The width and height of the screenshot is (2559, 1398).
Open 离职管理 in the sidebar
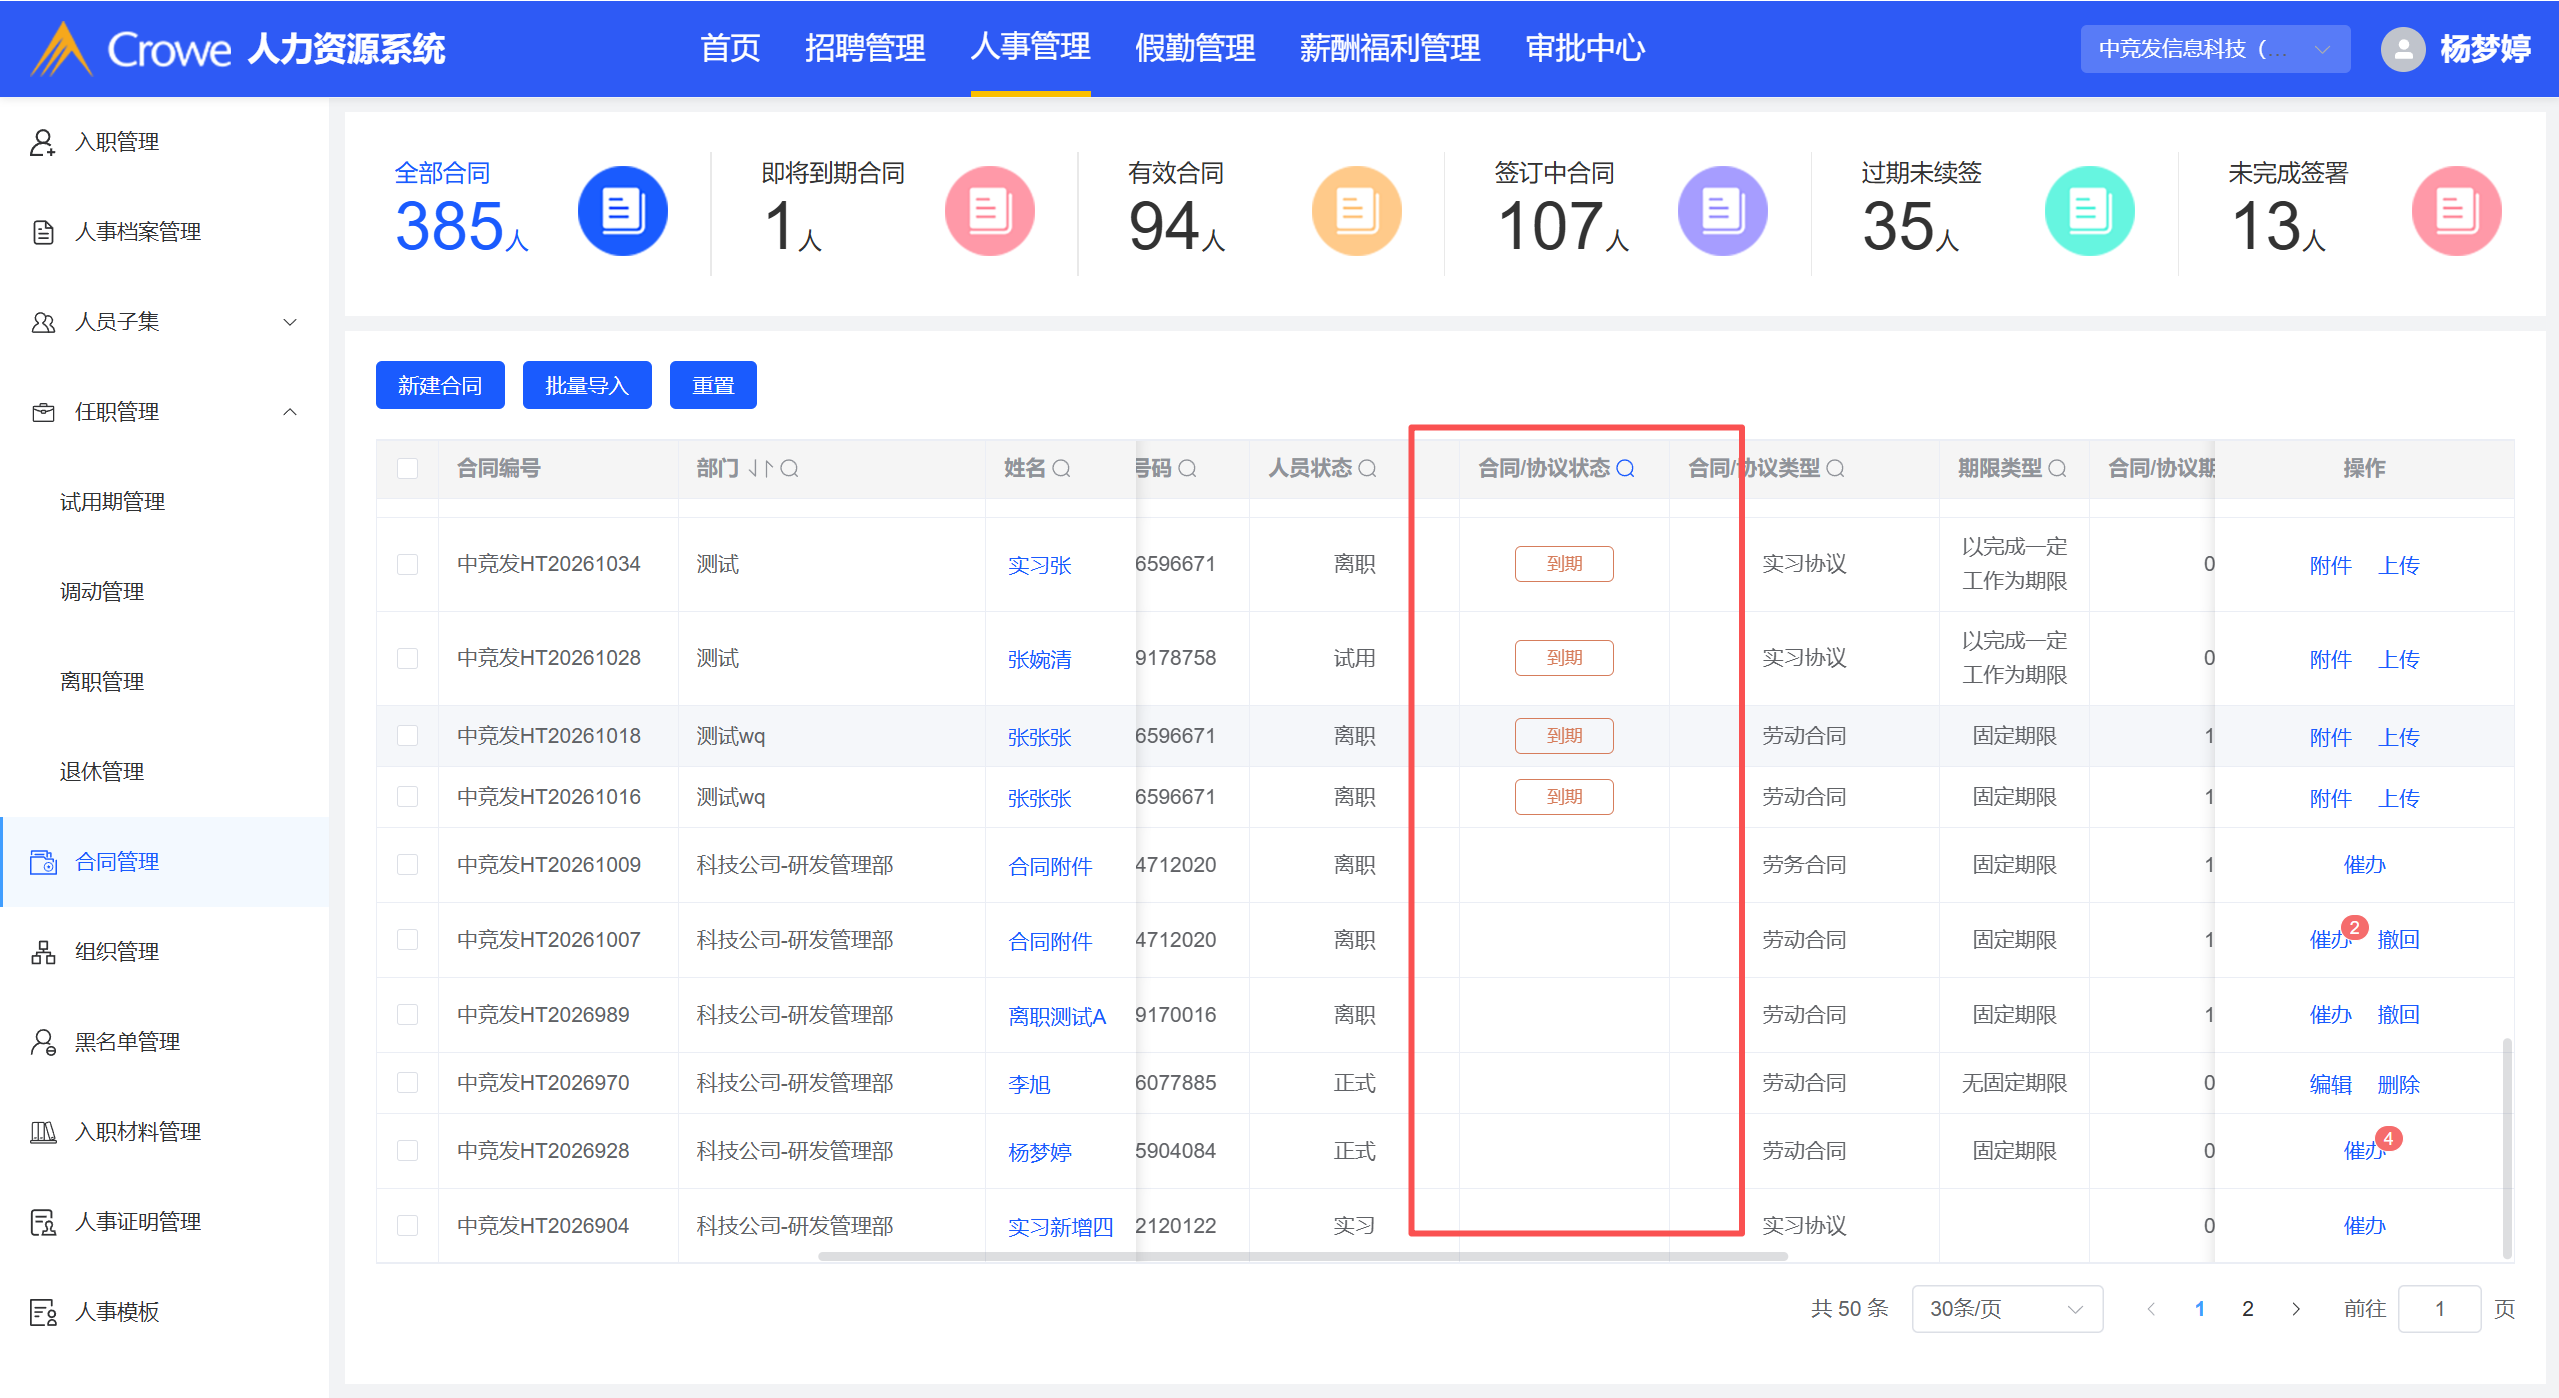(x=102, y=682)
